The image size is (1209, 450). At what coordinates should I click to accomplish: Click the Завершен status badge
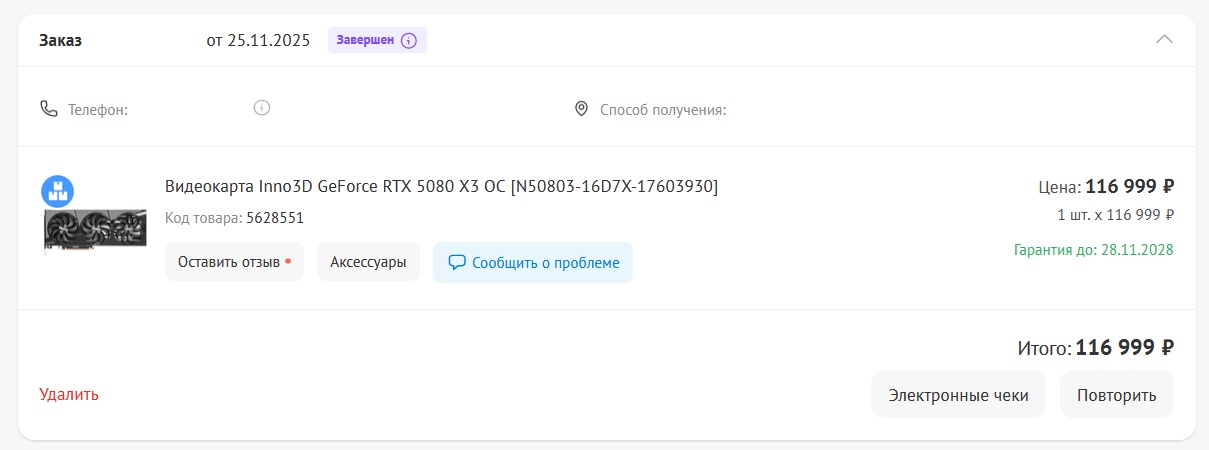coord(377,41)
